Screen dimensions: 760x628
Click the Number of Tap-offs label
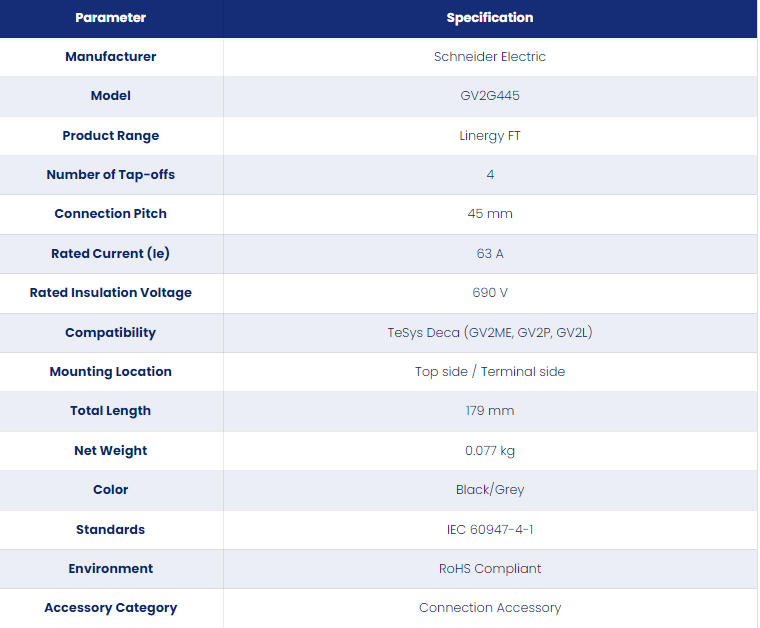[x=111, y=174]
